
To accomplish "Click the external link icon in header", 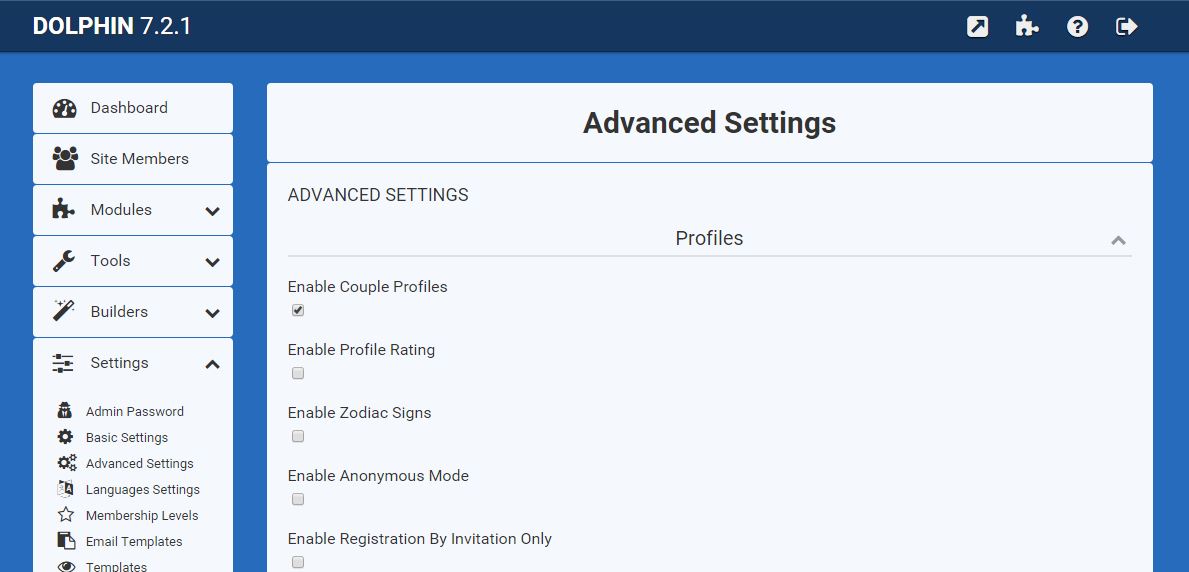I will tap(977, 27).
